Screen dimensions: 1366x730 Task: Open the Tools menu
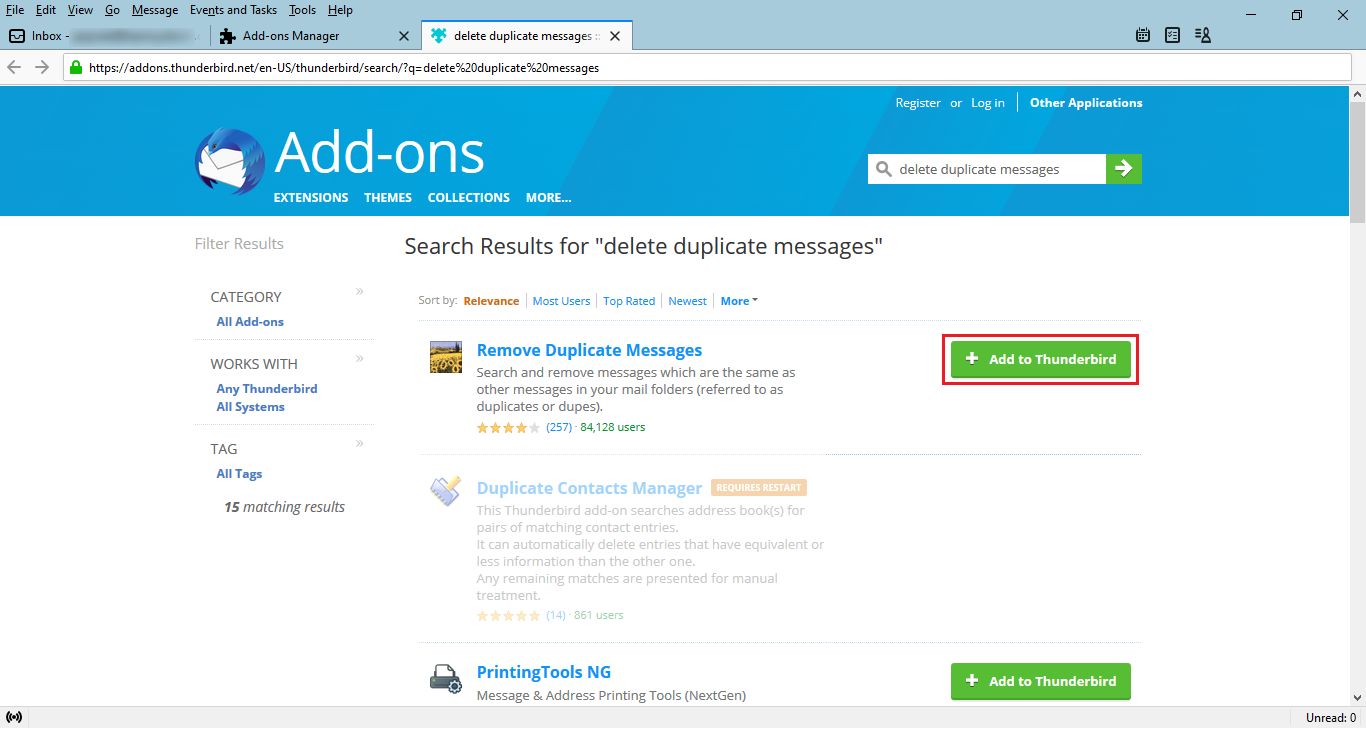tap(301, 10)
